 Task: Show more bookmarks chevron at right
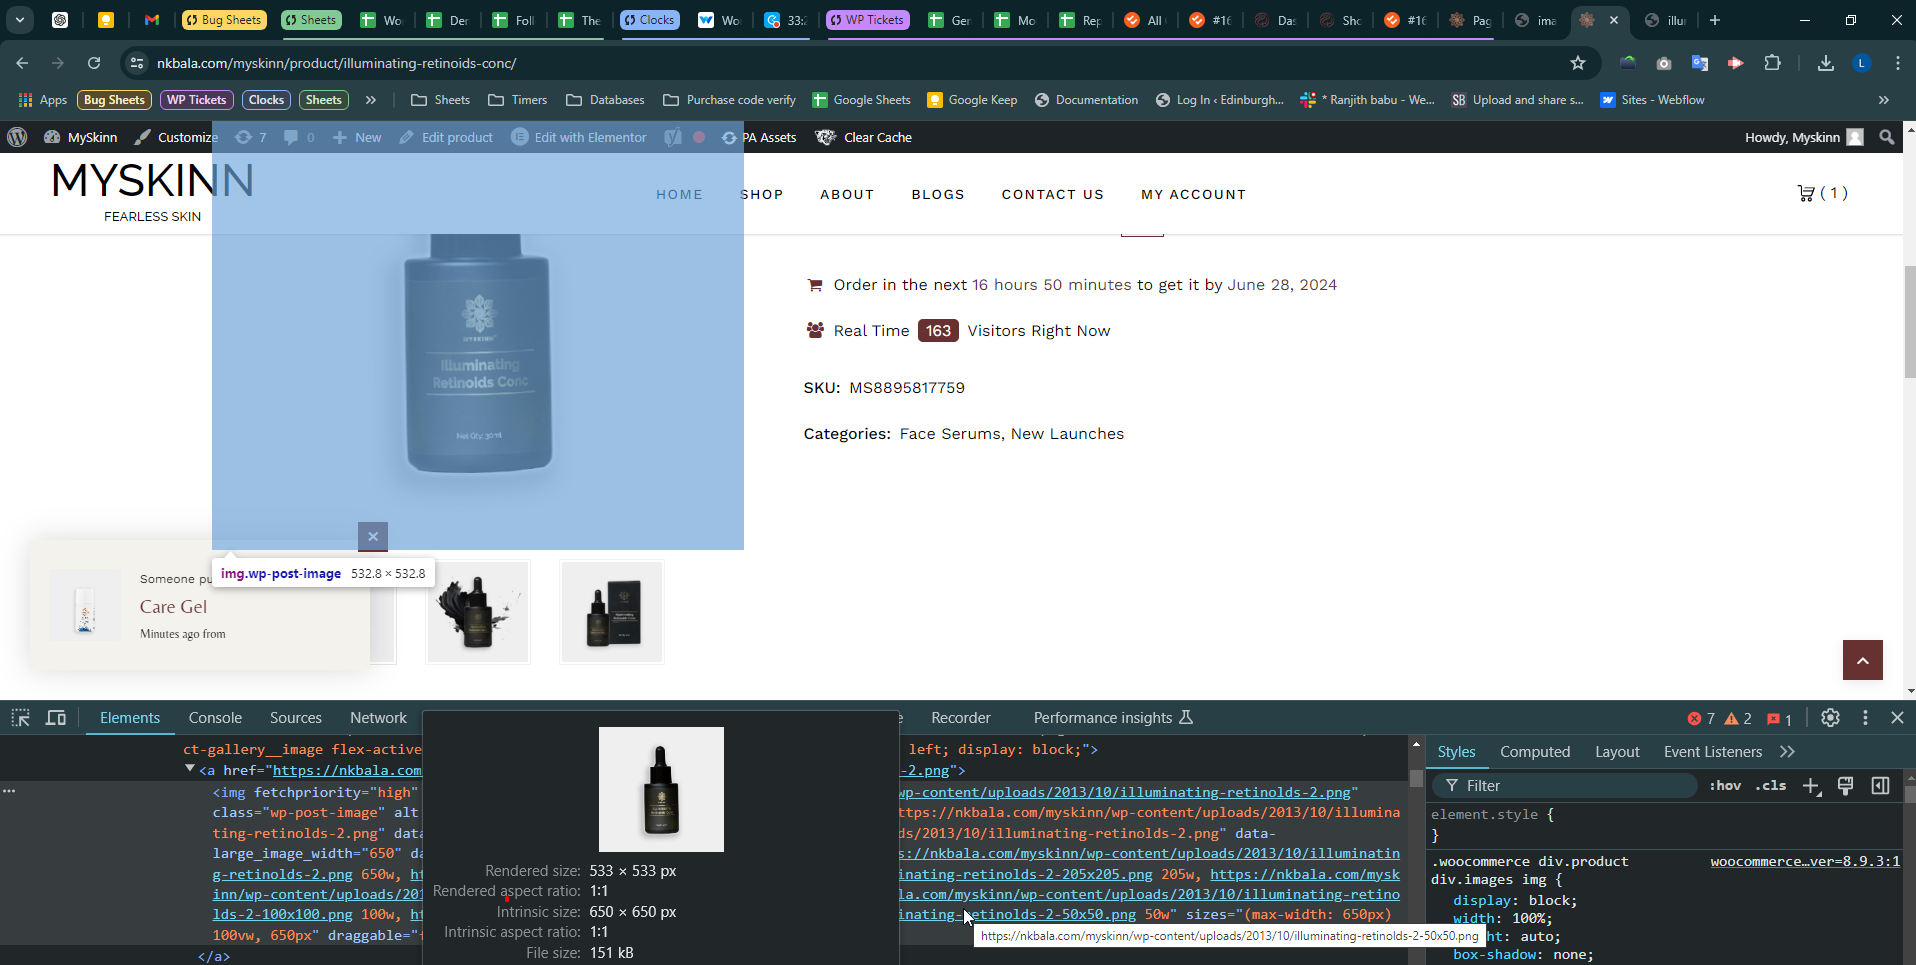click(x=1884, y=100)
